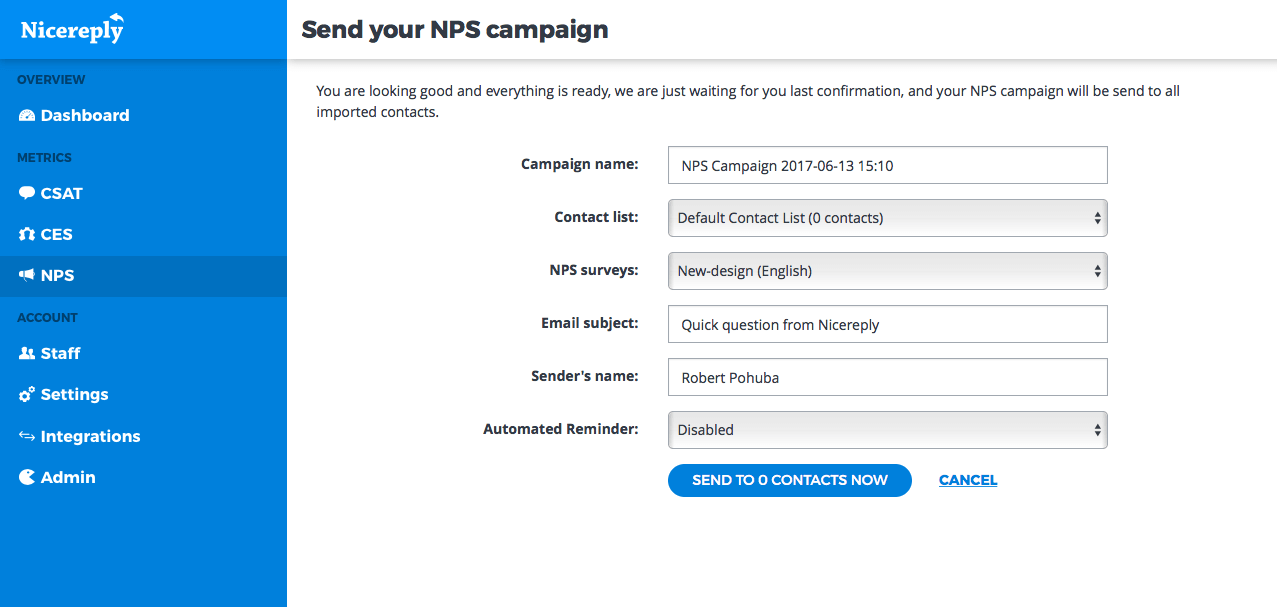The height and width of the screenshot is (607, 1277).
Task: Select the Sender's name text field
Action: pos(888,377)
